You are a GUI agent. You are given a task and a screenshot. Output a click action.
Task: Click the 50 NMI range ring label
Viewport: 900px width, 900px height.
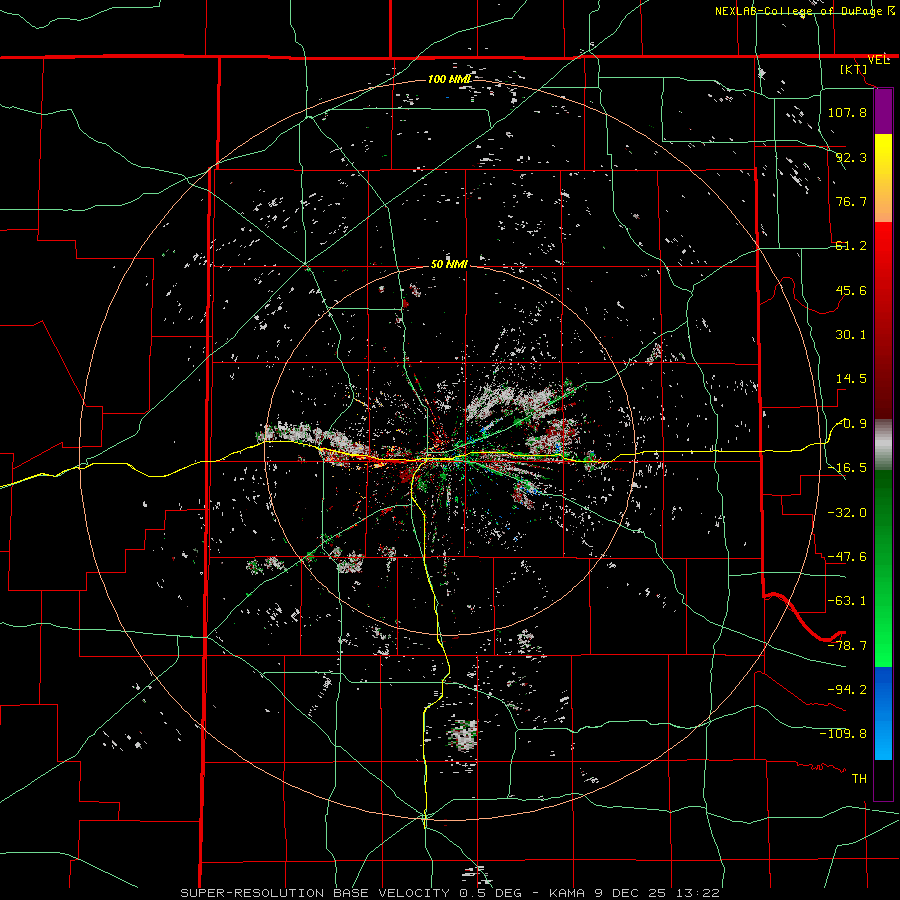click(449, 264)
